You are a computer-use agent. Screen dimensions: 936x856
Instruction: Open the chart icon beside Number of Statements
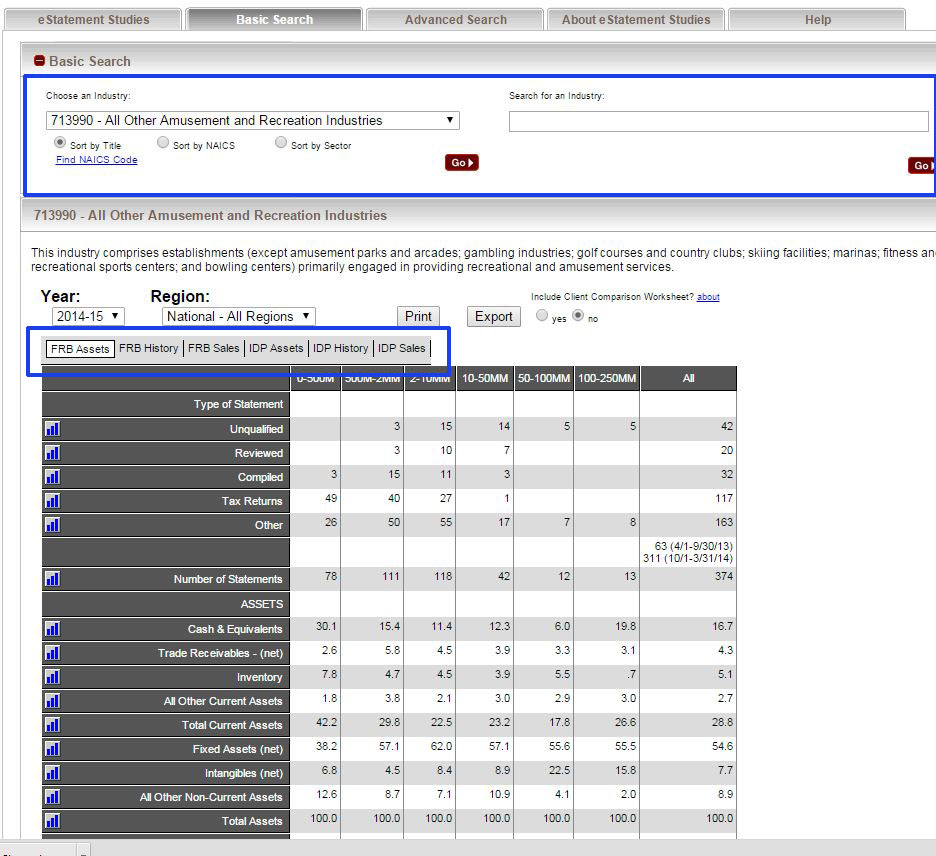(50, 578)
